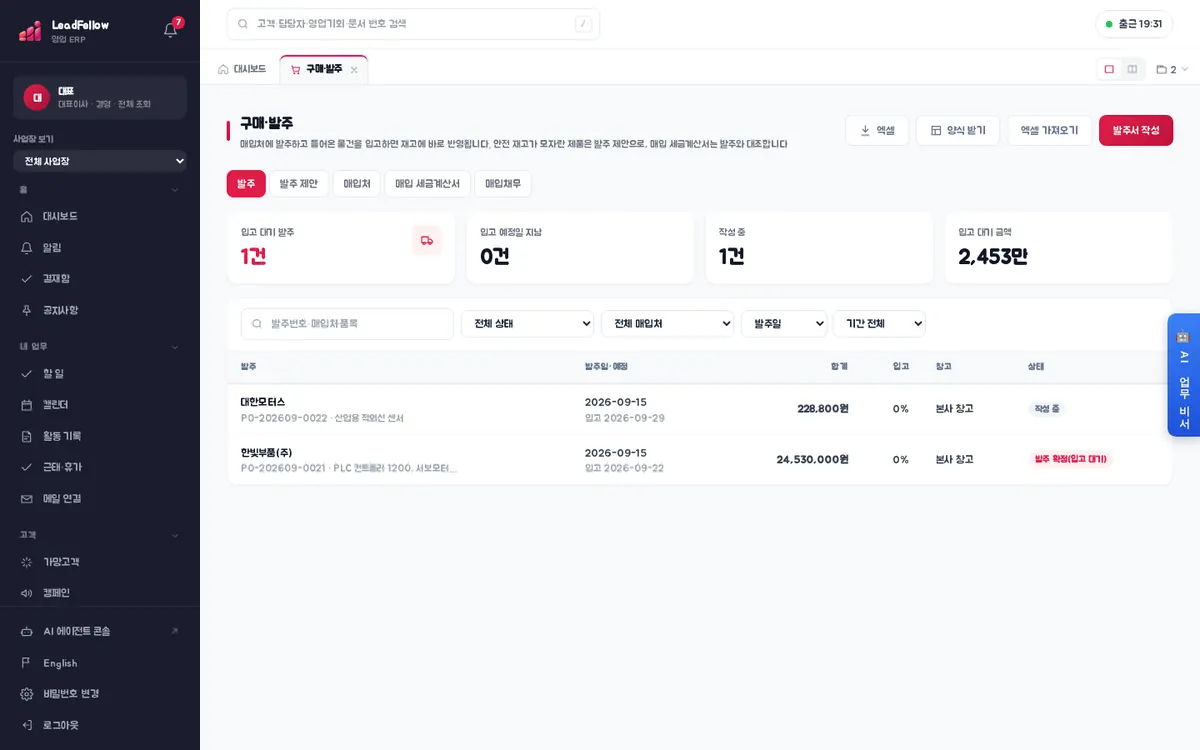Screen dimensions: 1200x750
Task: Select the 발주 제안 sub-tab
Action: pyautogui.click(x=298, y=184)
